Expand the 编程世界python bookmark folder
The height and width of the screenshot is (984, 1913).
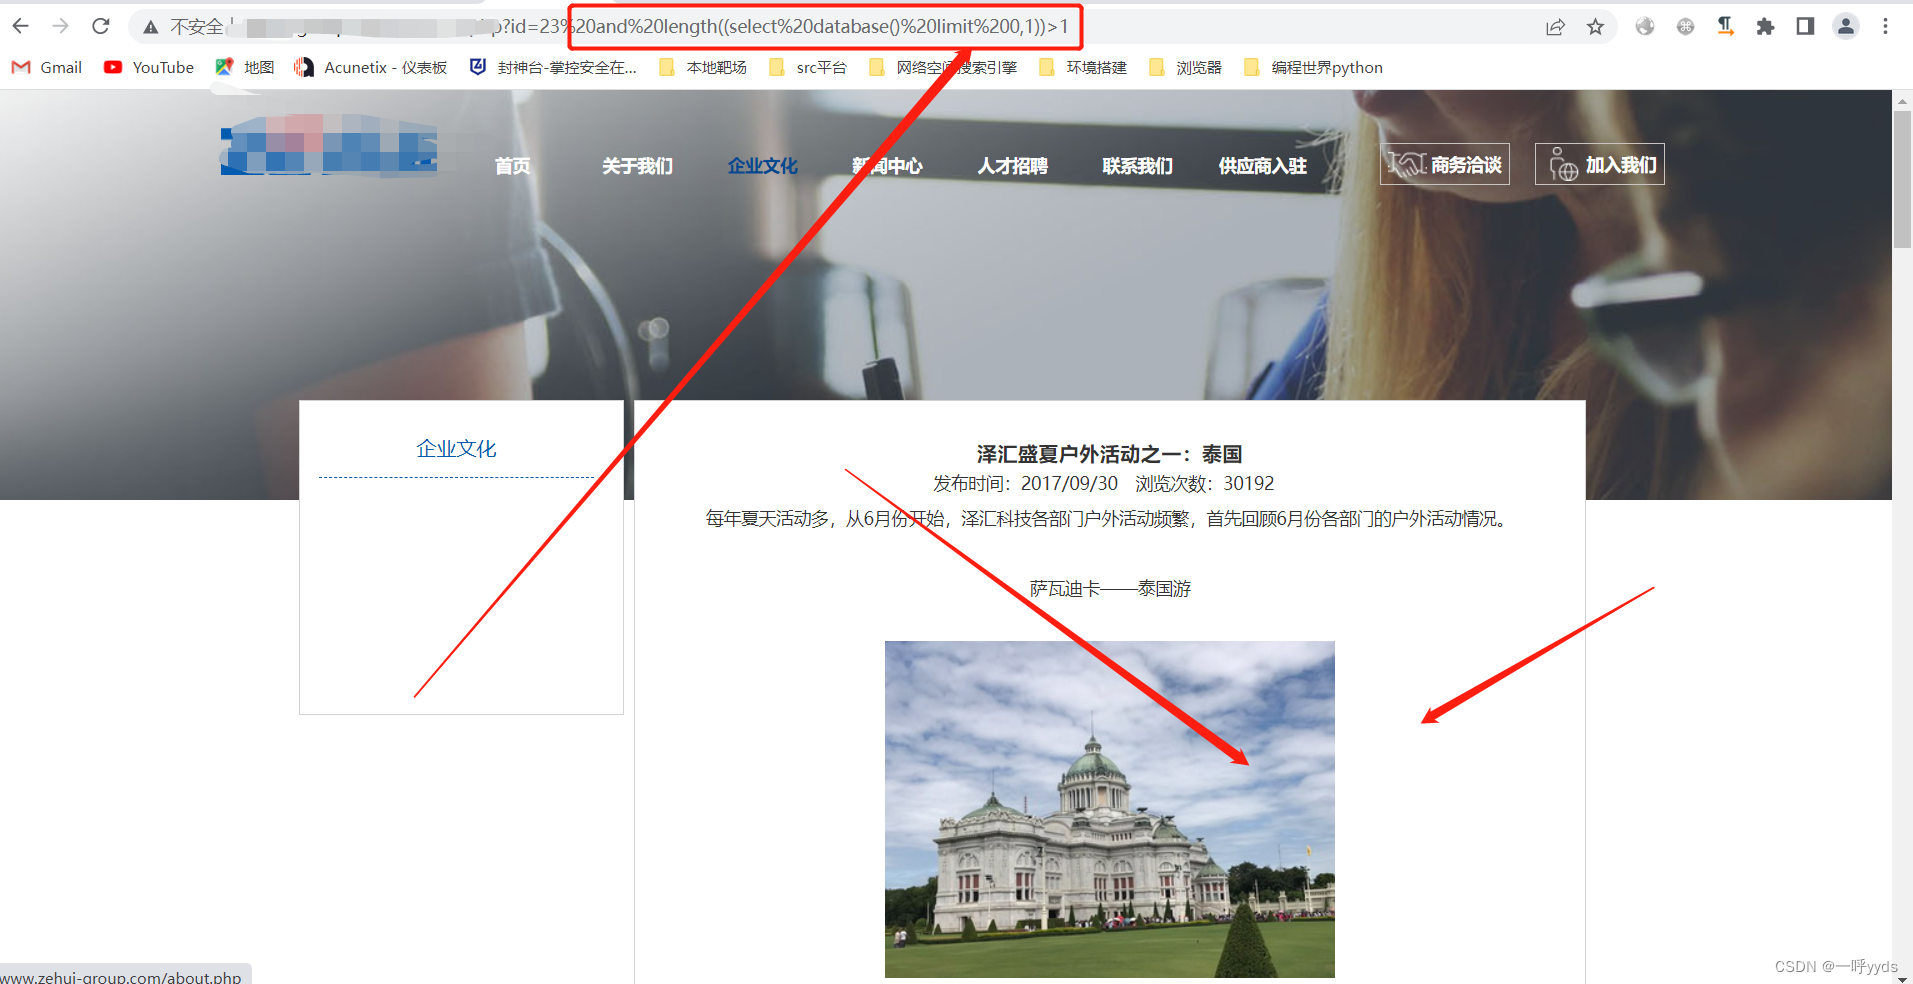[1313, 67]
